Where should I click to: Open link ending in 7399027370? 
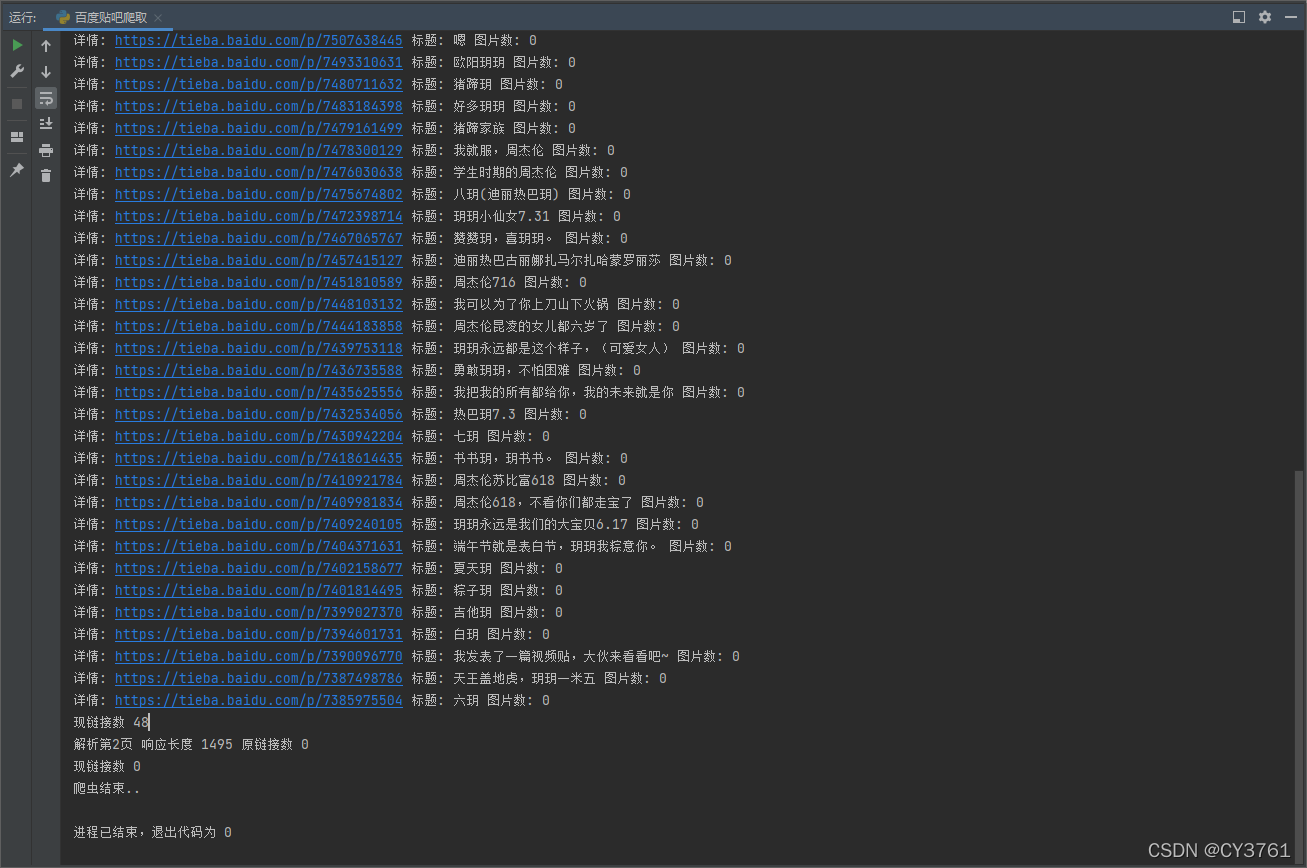pos(259,612)
